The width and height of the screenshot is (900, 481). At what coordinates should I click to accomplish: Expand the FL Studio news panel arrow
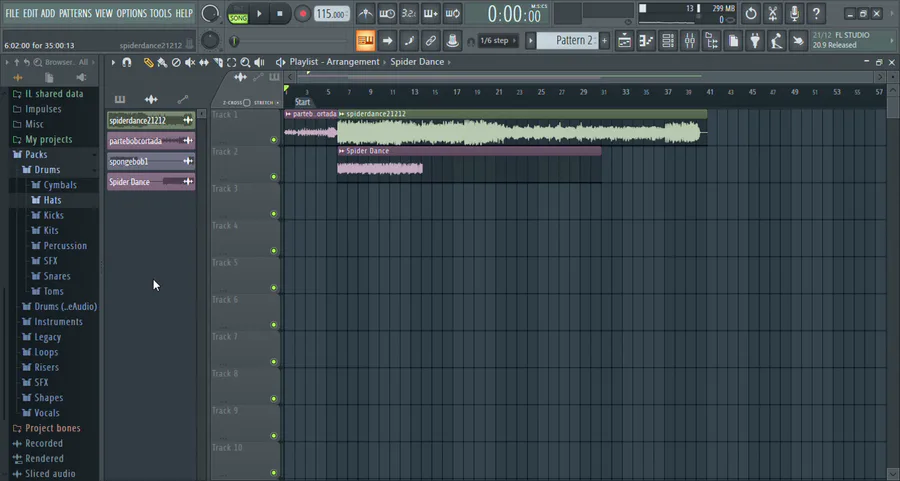(891, 41)
